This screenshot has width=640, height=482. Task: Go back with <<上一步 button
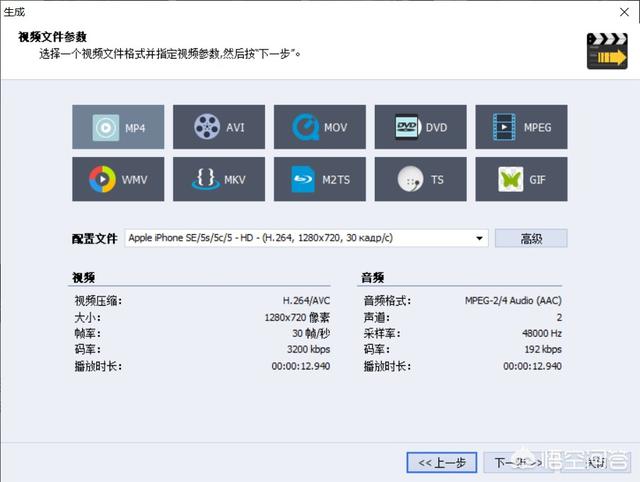coord(441,462)
